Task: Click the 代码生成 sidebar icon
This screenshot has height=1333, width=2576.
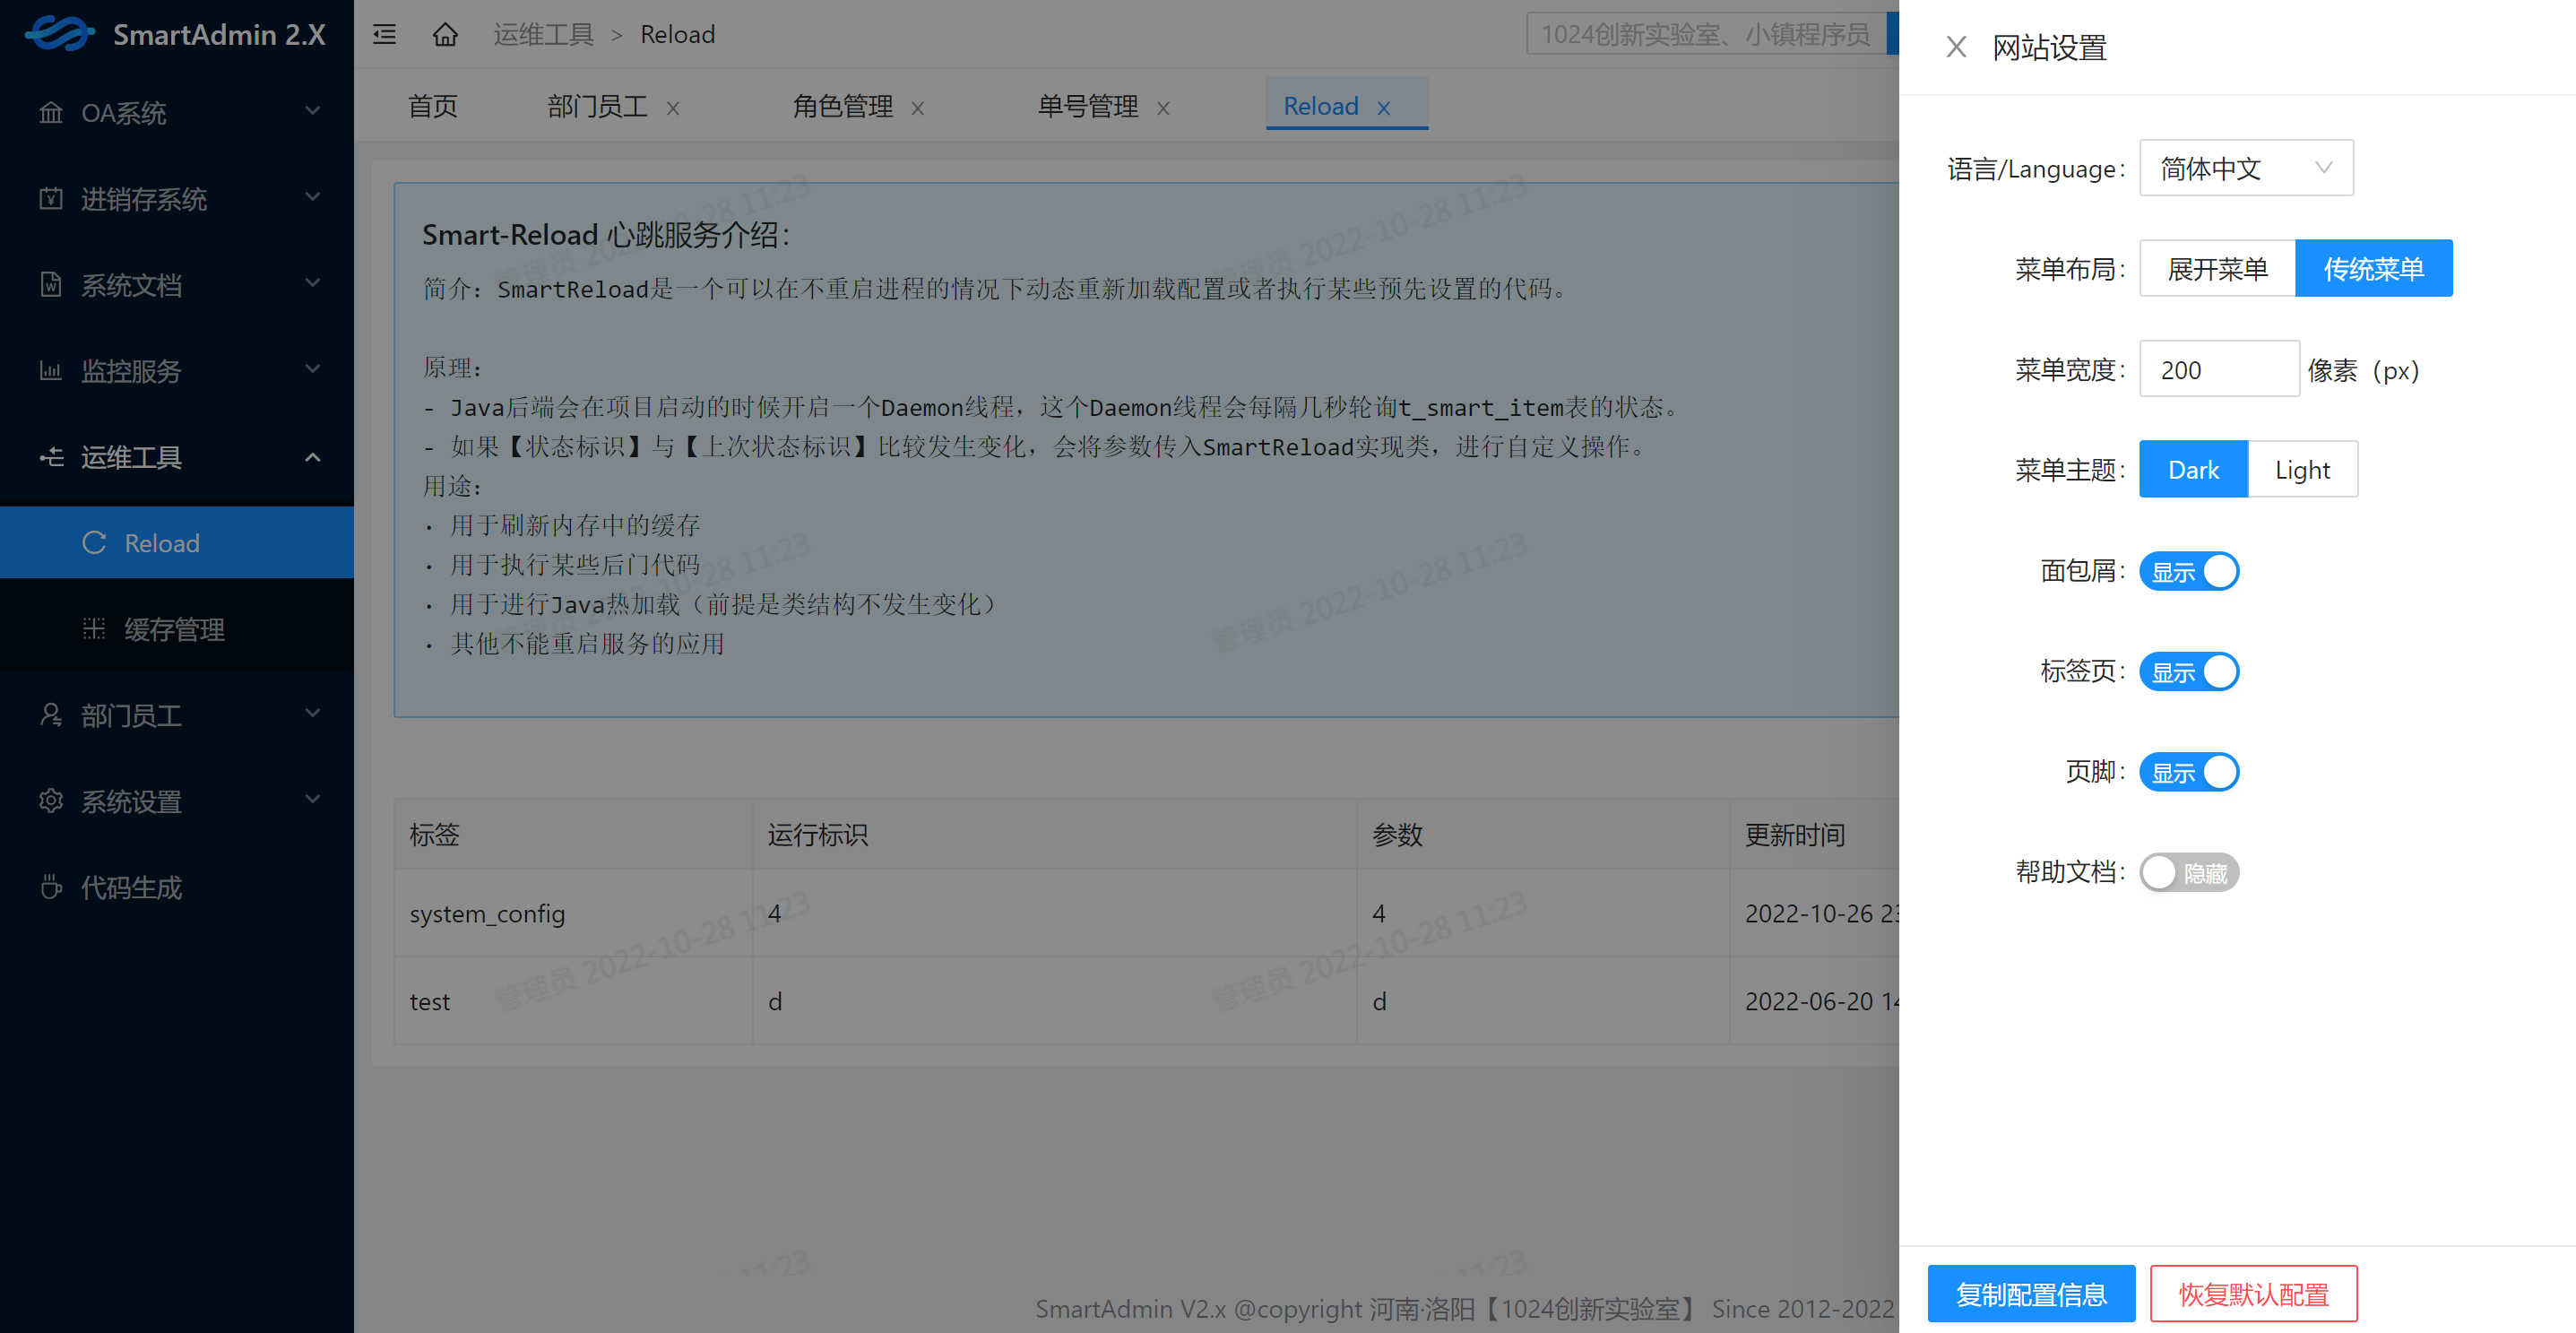Action: pyautogui.click(x=51, y=887)
